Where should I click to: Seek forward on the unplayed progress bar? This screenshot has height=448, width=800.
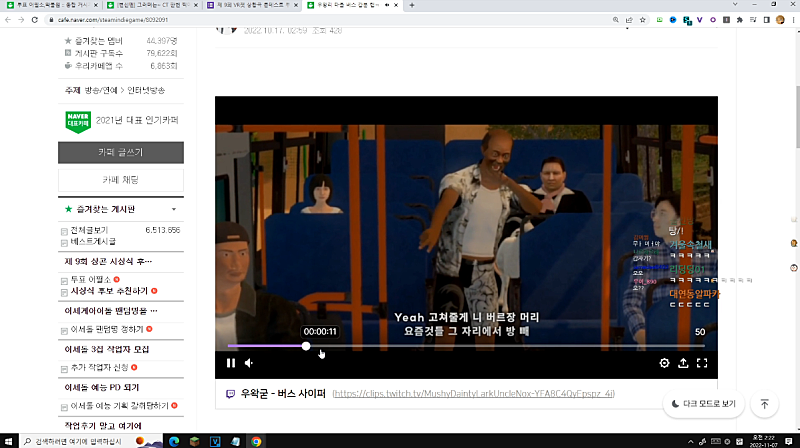tap(505, 346)
